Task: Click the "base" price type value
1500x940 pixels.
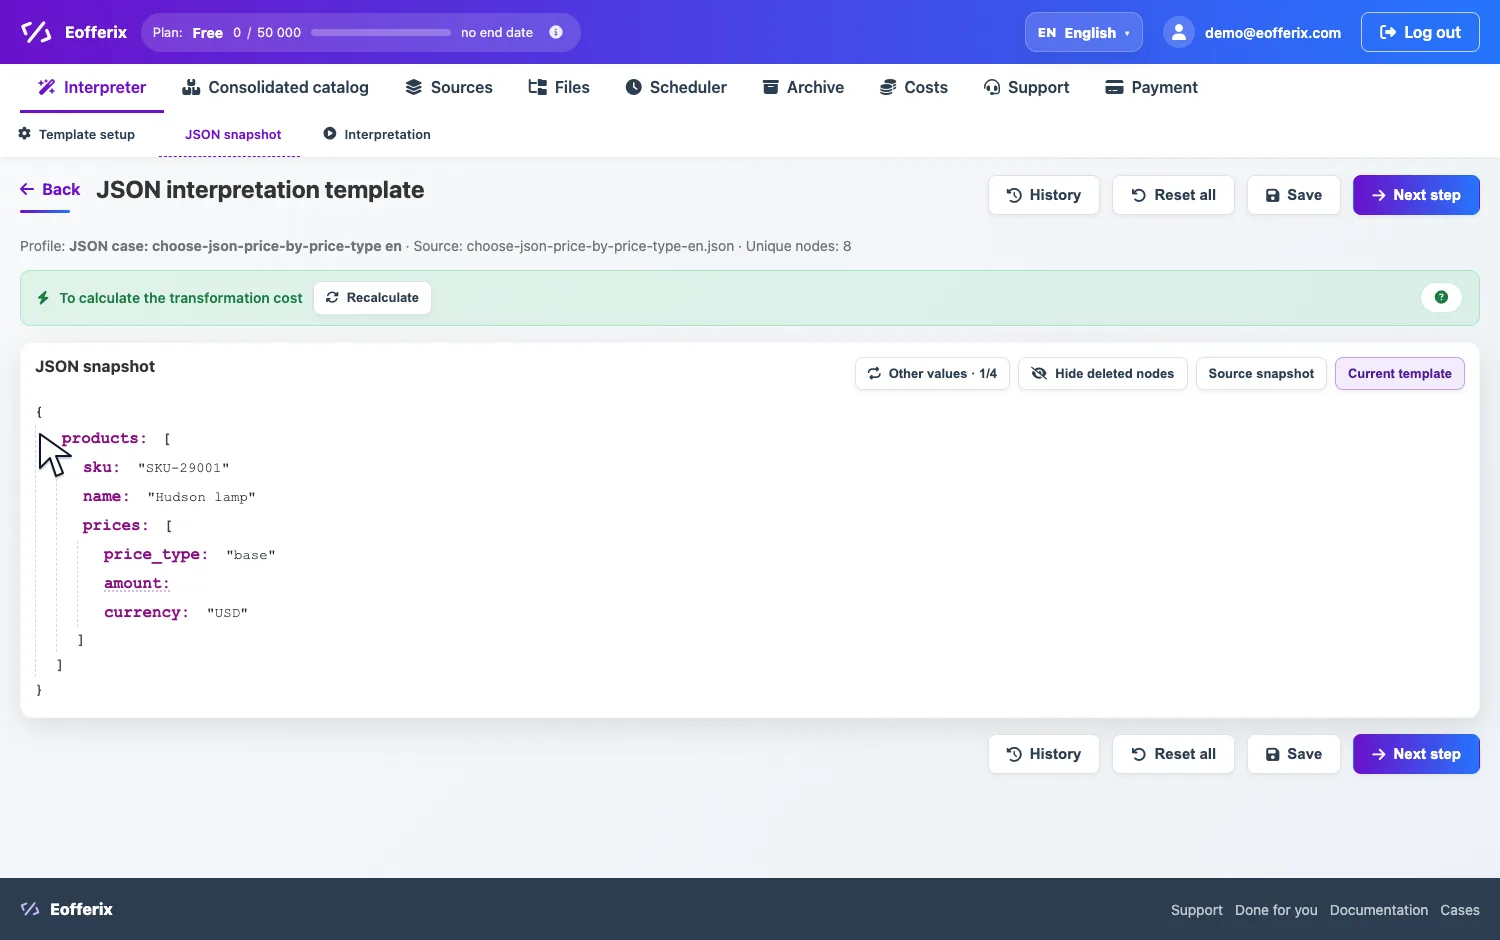Action: coord(251,555)
